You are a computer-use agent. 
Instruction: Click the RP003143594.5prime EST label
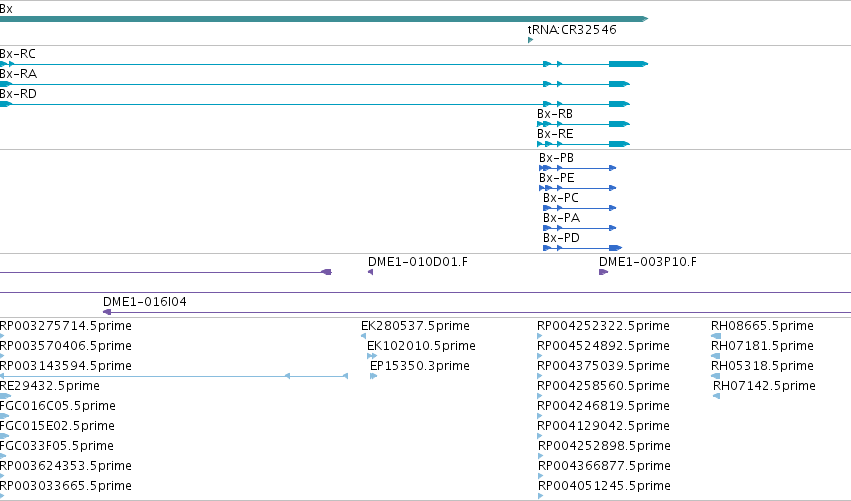click(66, 366)
